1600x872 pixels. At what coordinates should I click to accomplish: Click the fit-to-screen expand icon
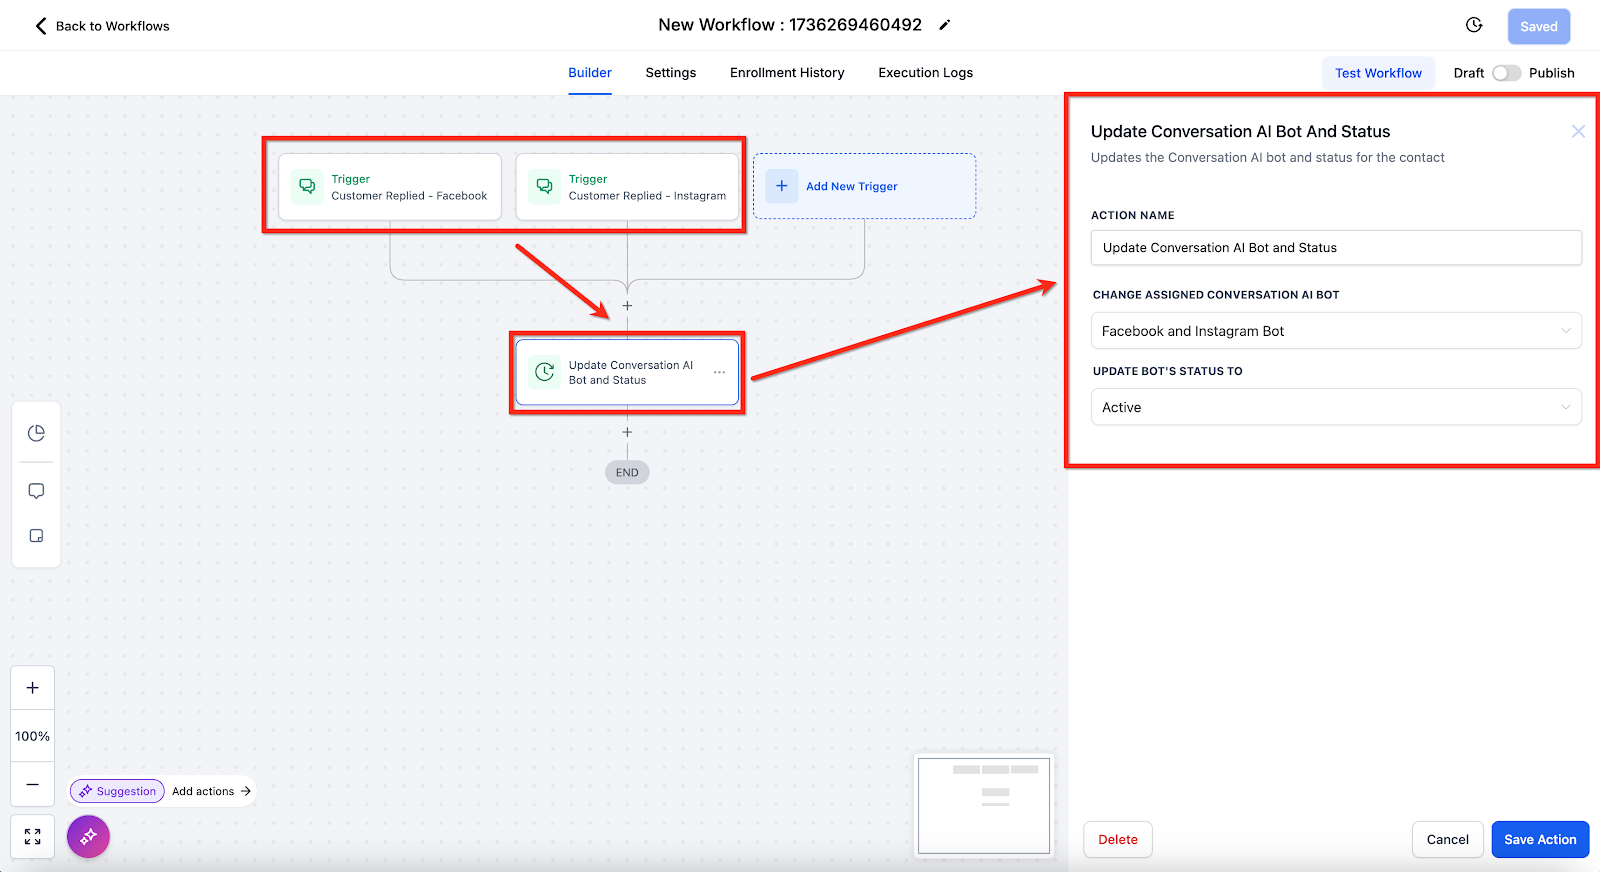click(33, 837)
